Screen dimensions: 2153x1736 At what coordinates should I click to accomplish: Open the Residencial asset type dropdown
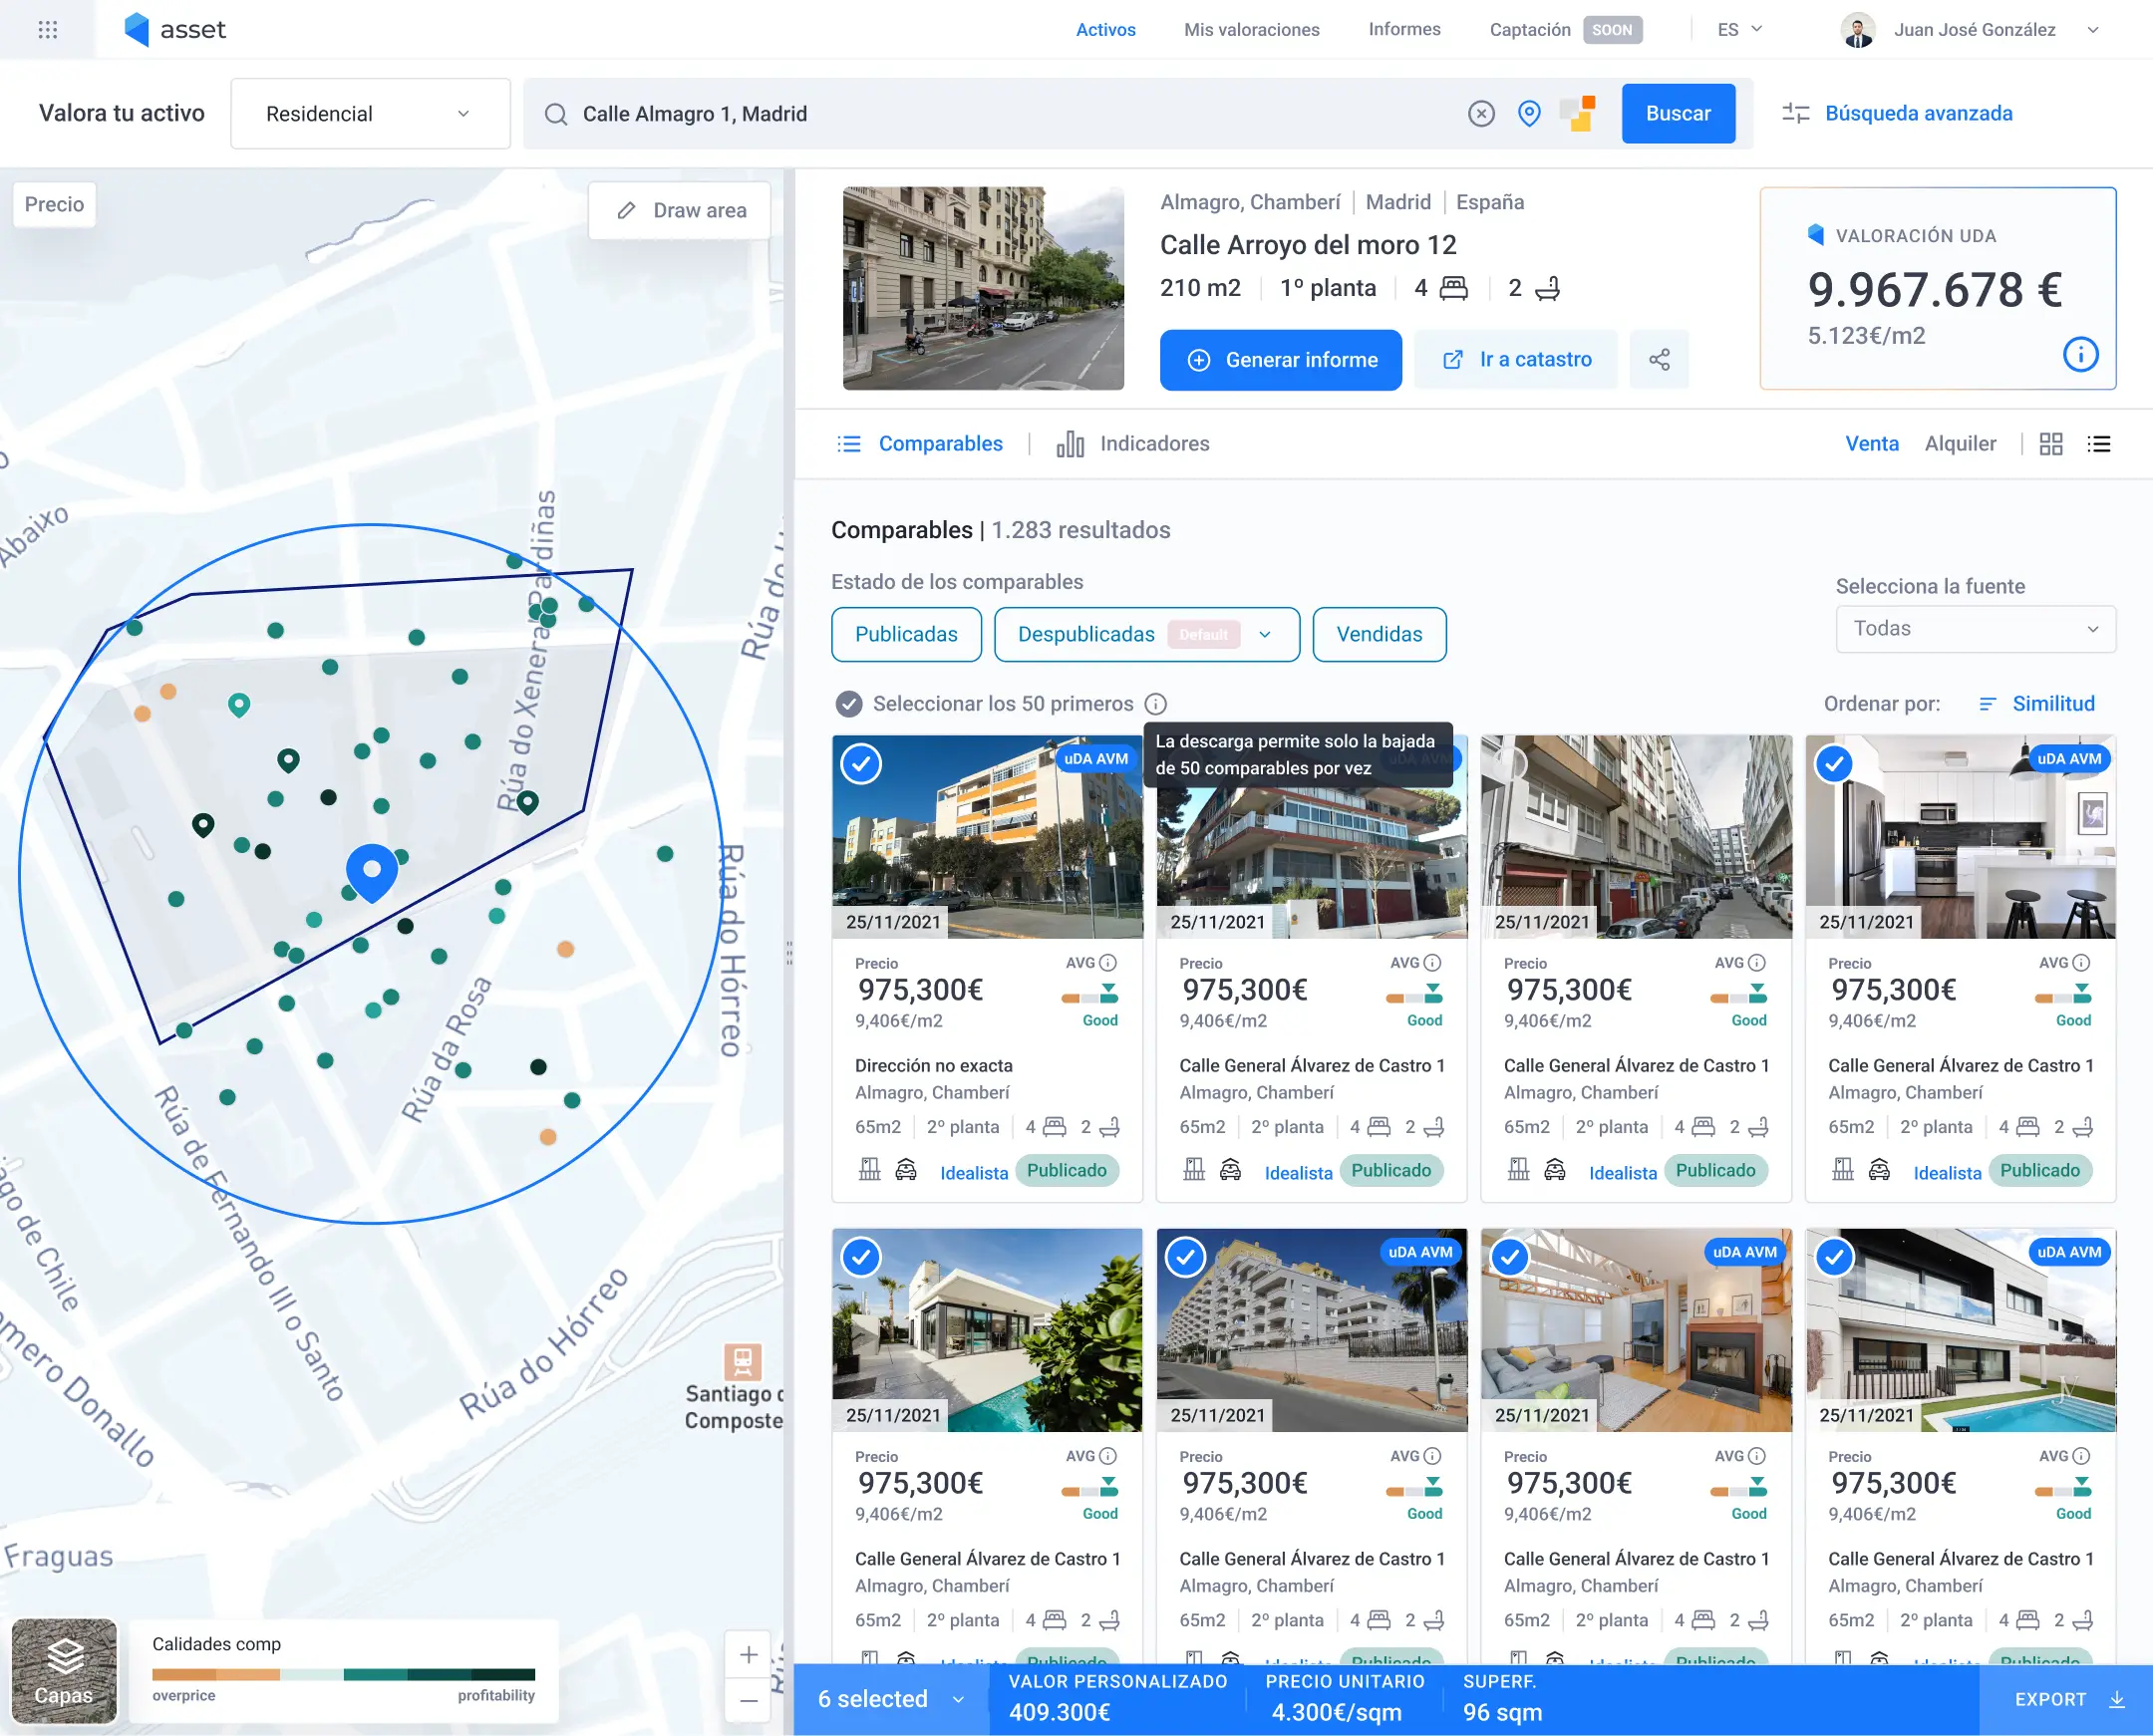[369, 114]
